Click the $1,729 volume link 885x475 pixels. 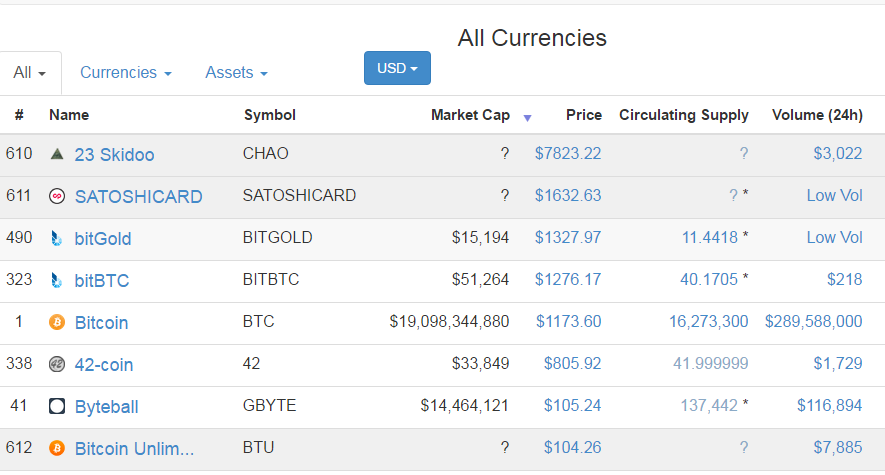point(838,363)
